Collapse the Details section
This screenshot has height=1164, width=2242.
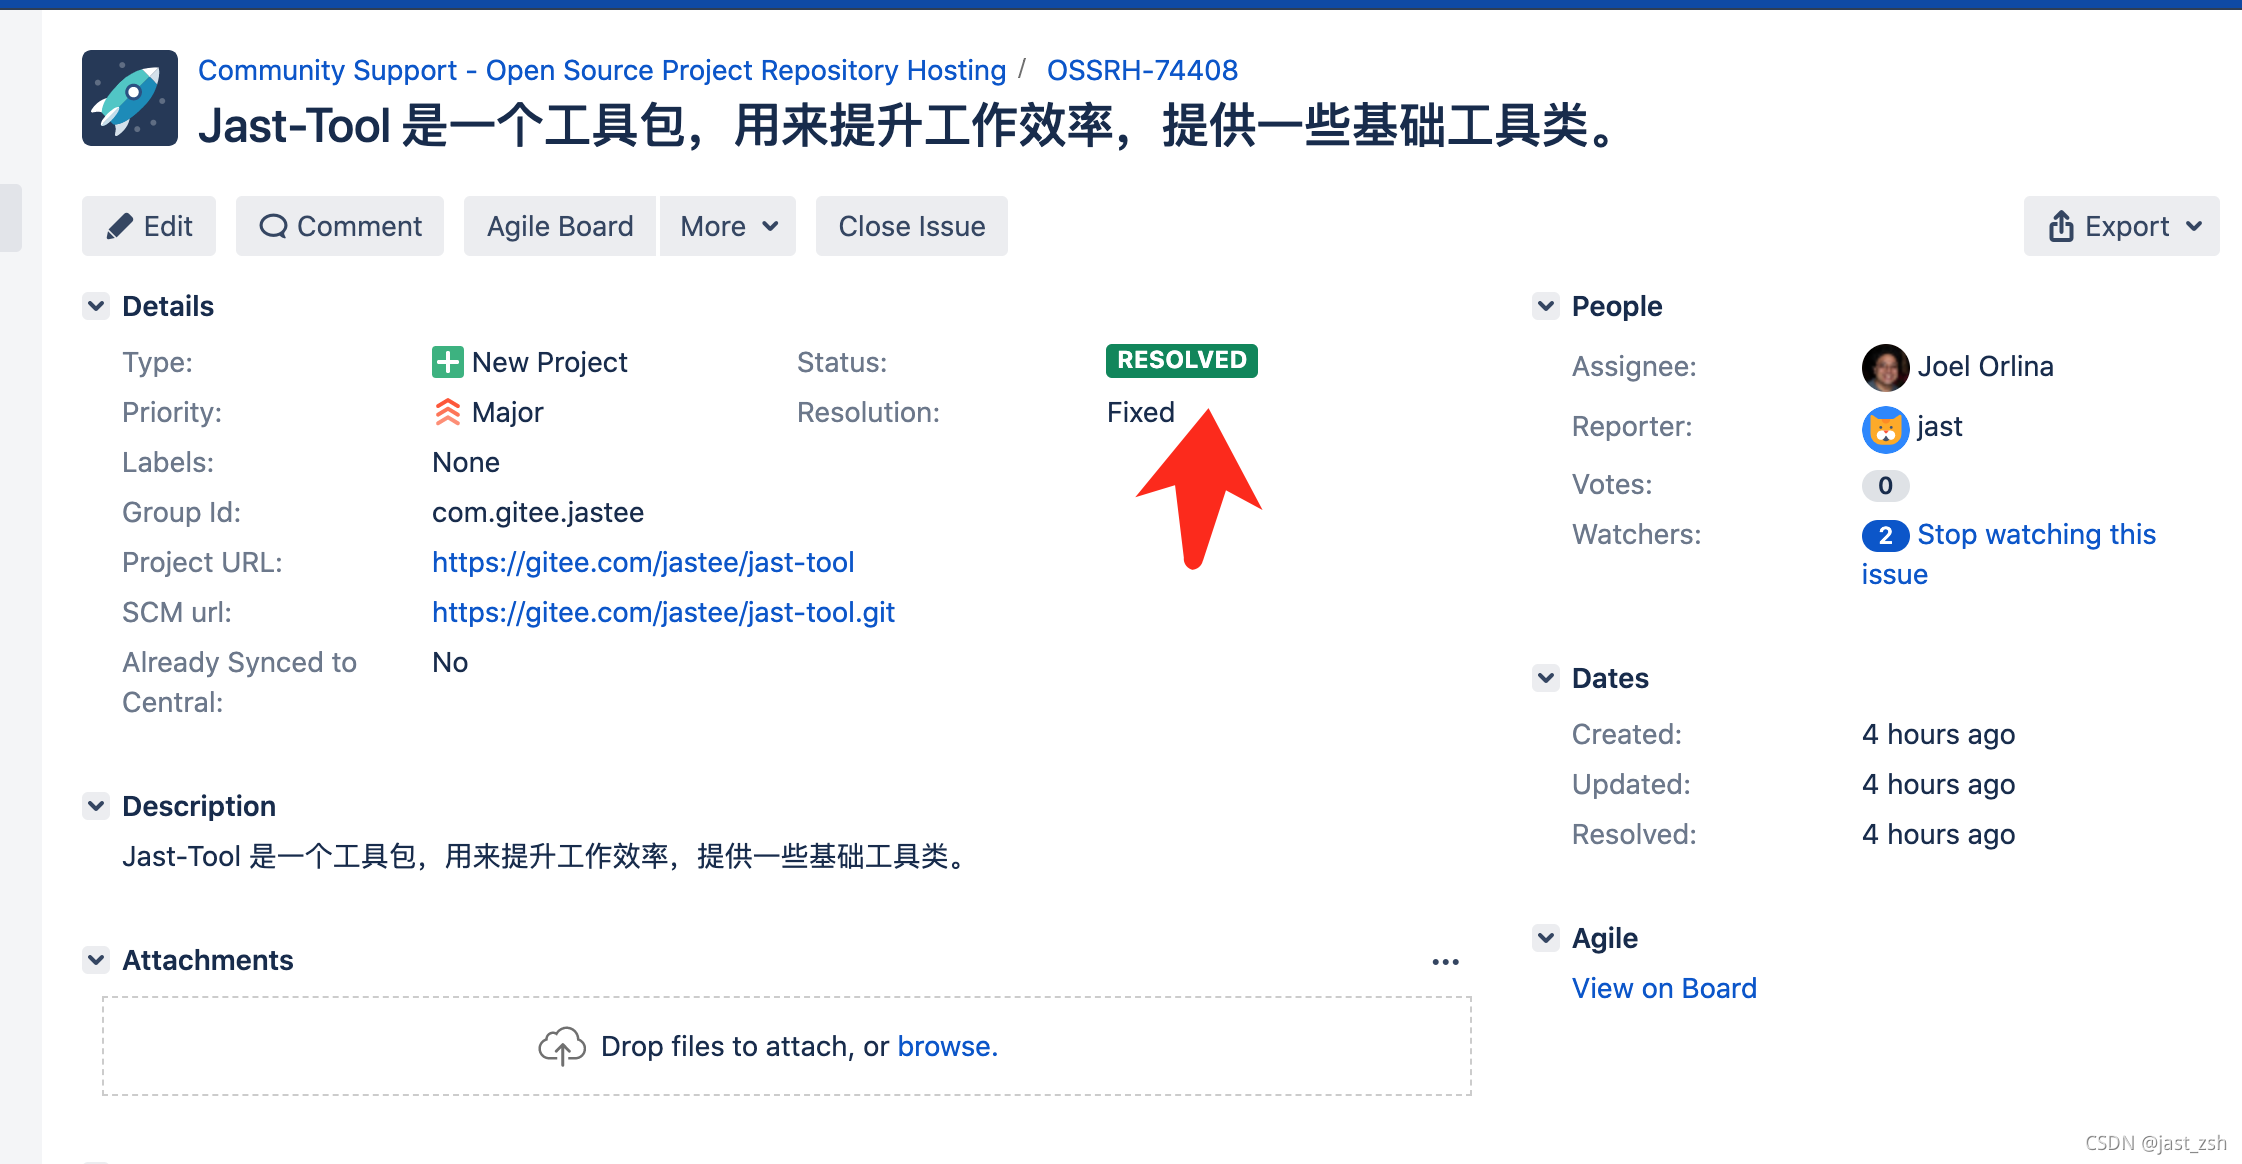click(96, 306)
